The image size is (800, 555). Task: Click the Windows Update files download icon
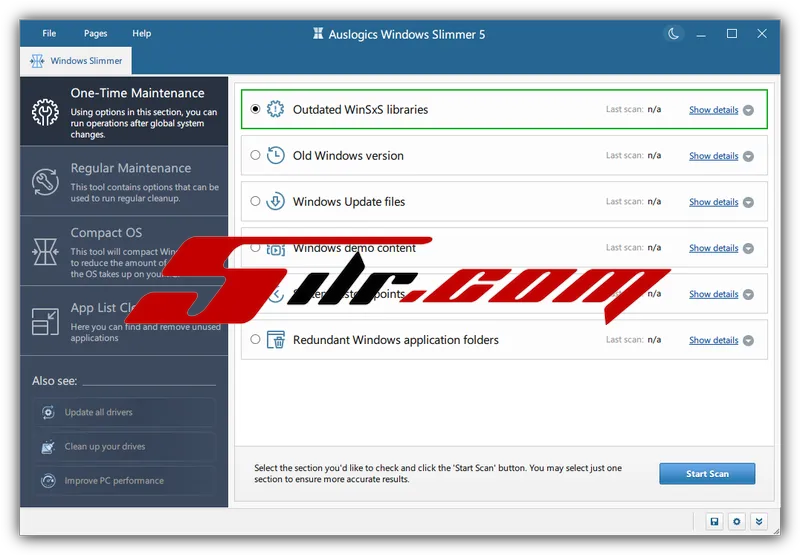276,201
